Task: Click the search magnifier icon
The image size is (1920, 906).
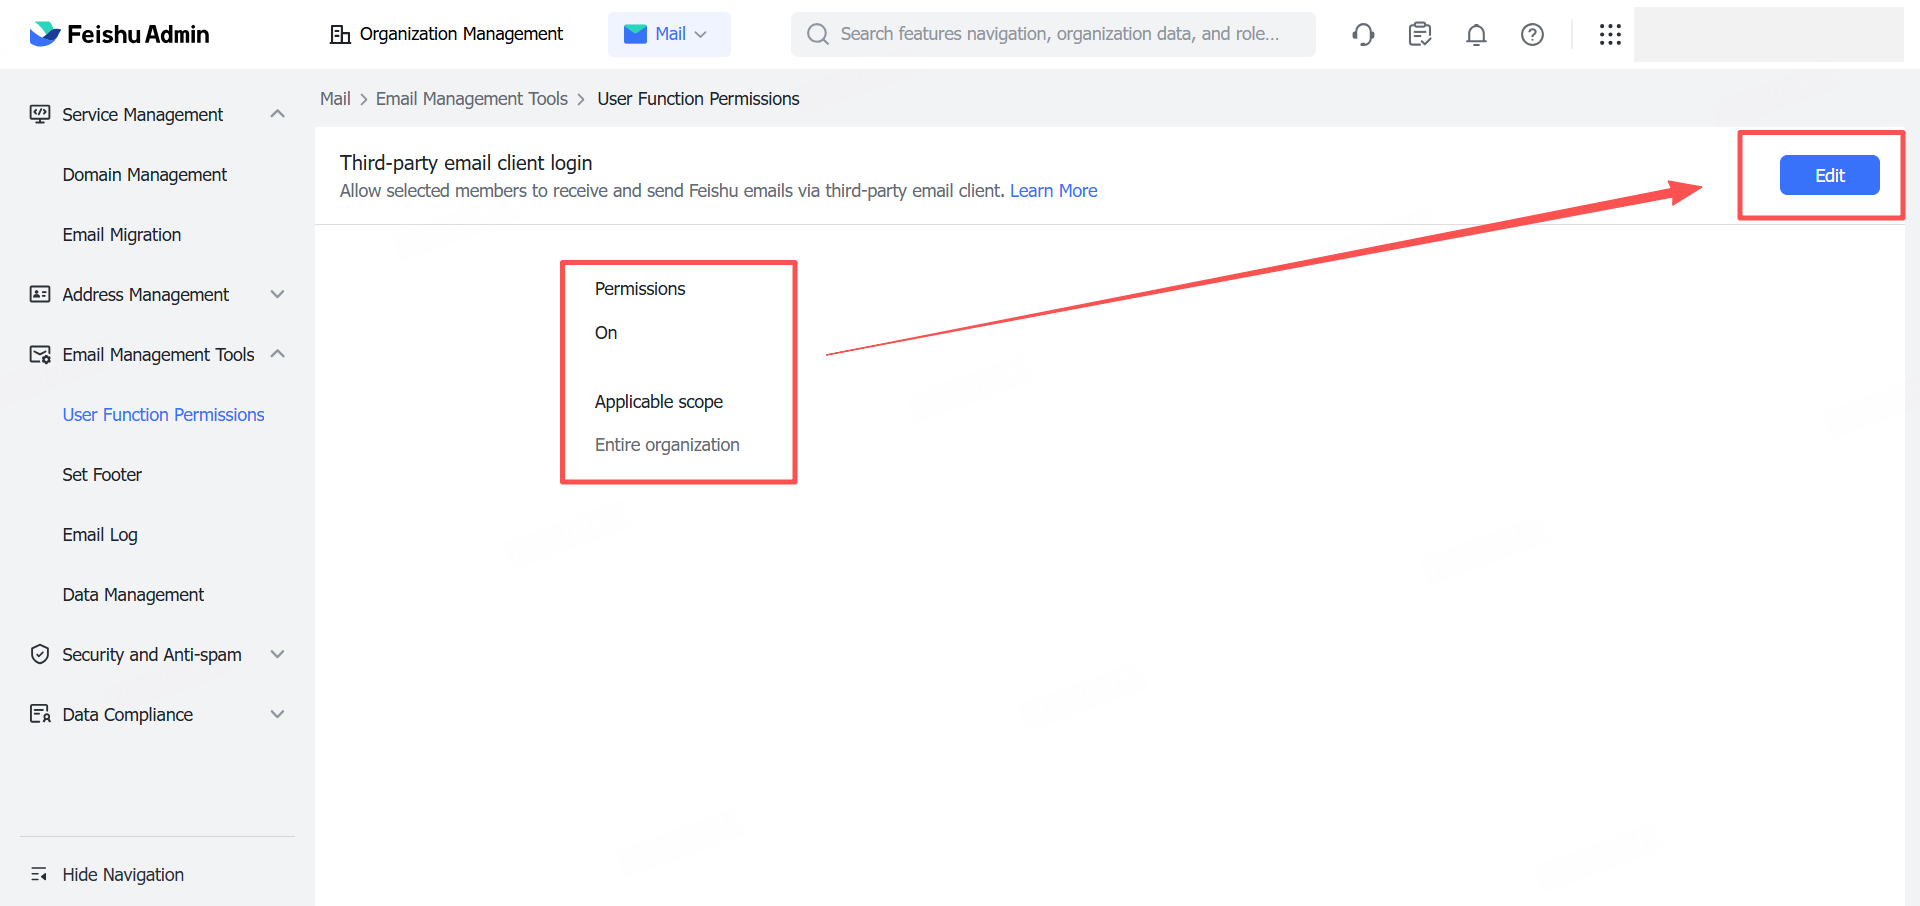Action: point(818,34)
